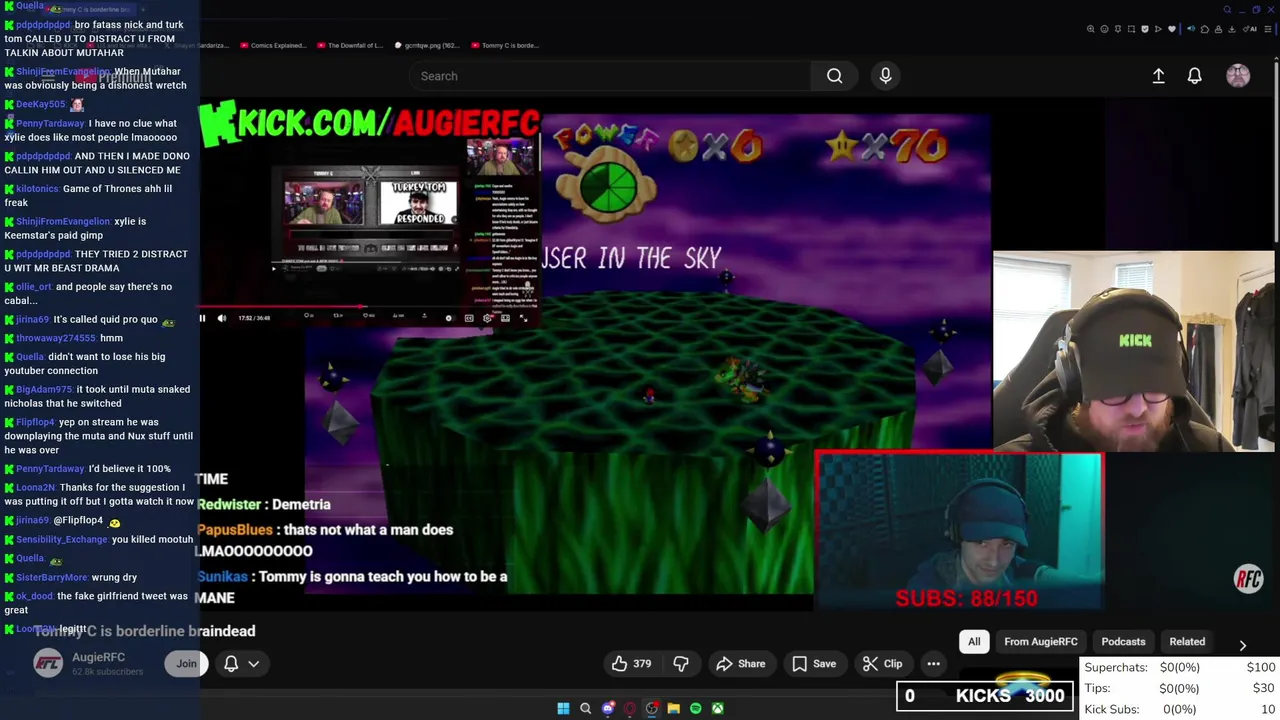
Task: Open the three-dot more actions menu
Action: coord(933,663)
